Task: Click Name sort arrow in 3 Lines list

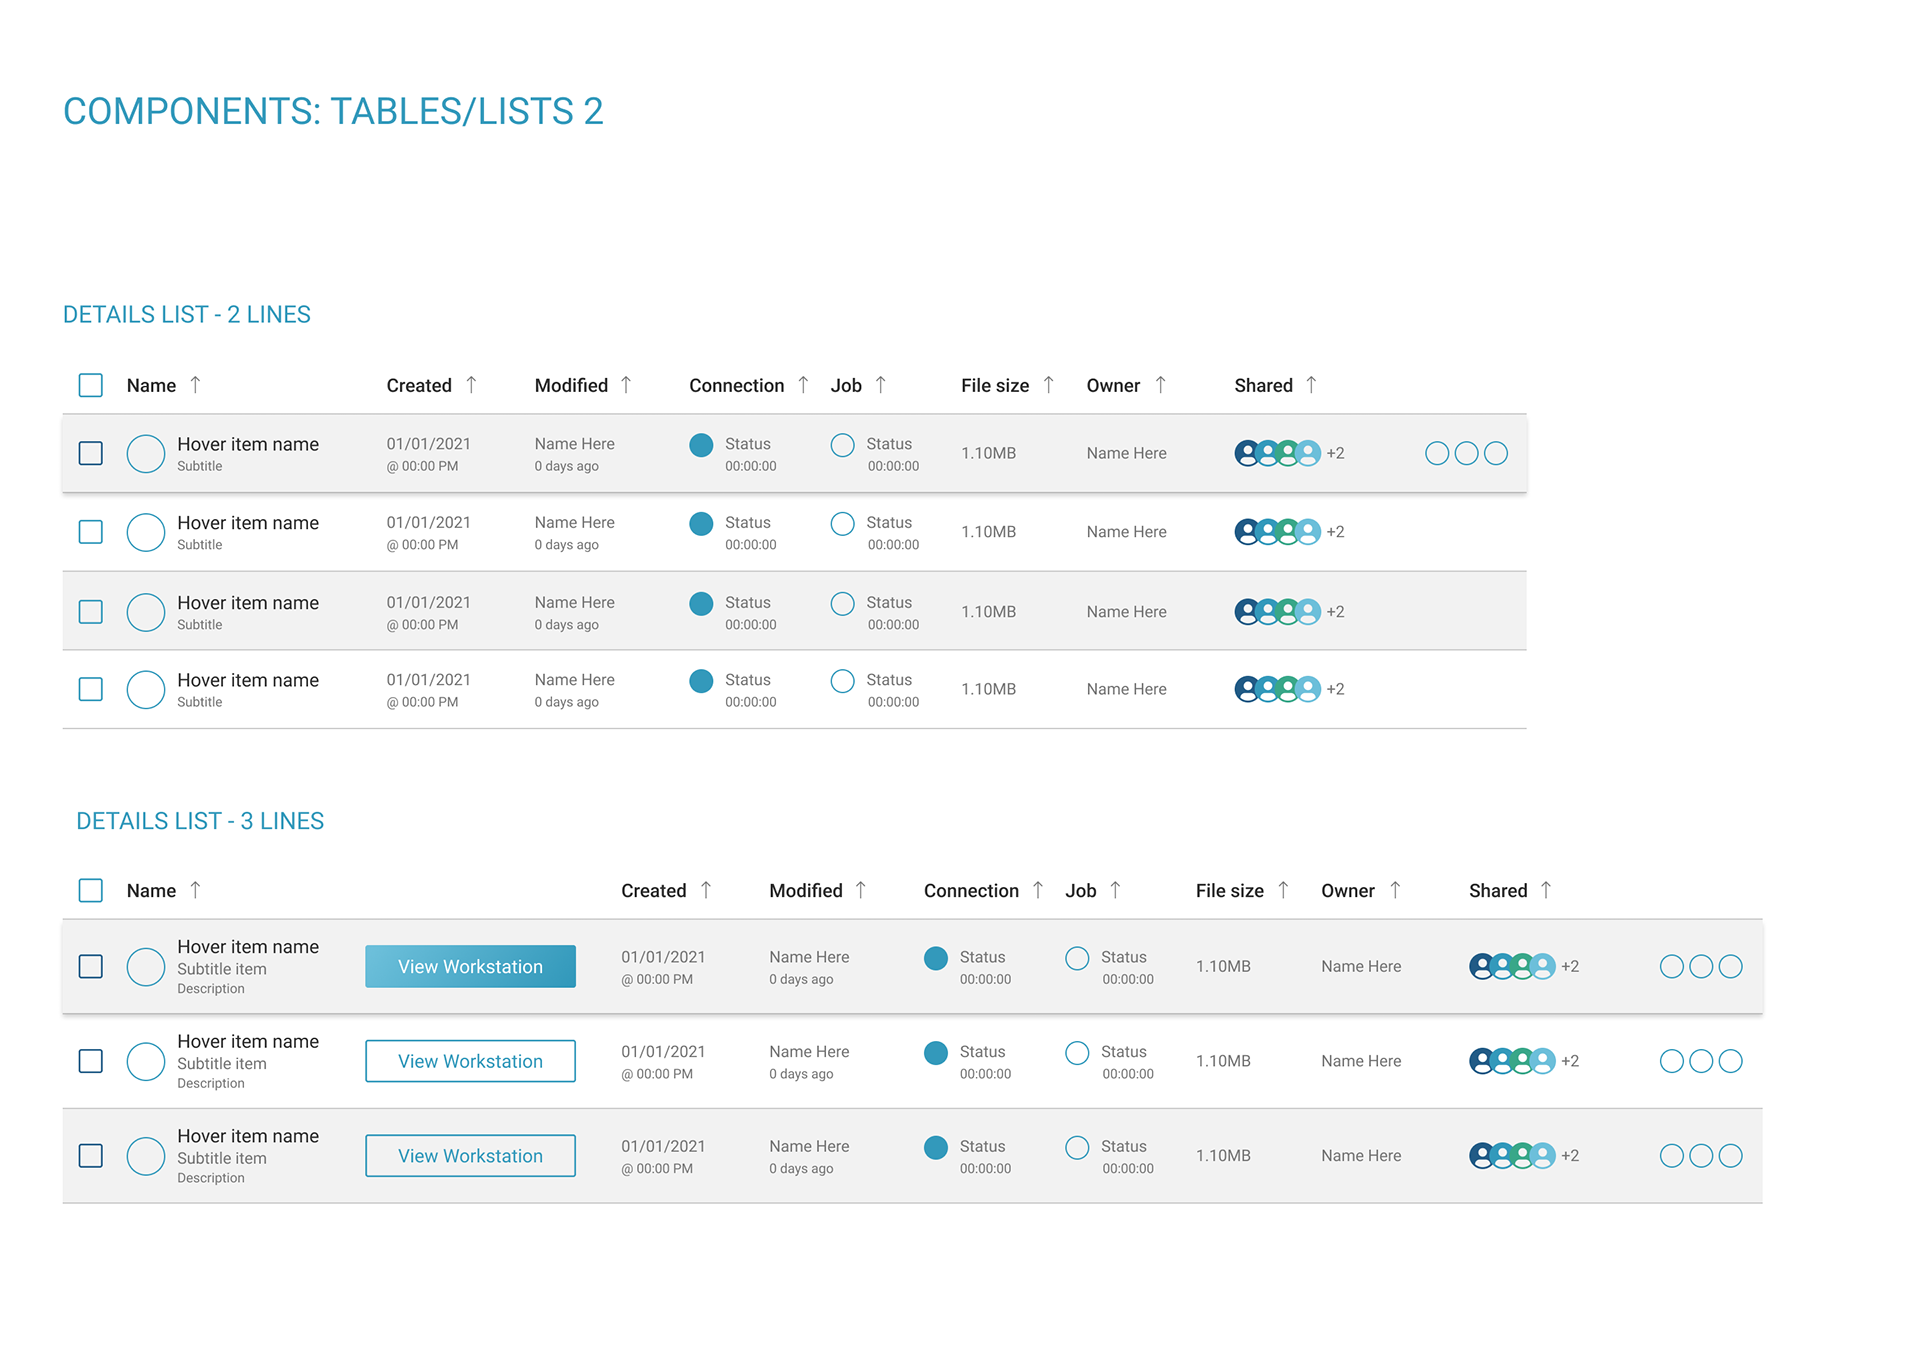Action: tap(195, 890)
